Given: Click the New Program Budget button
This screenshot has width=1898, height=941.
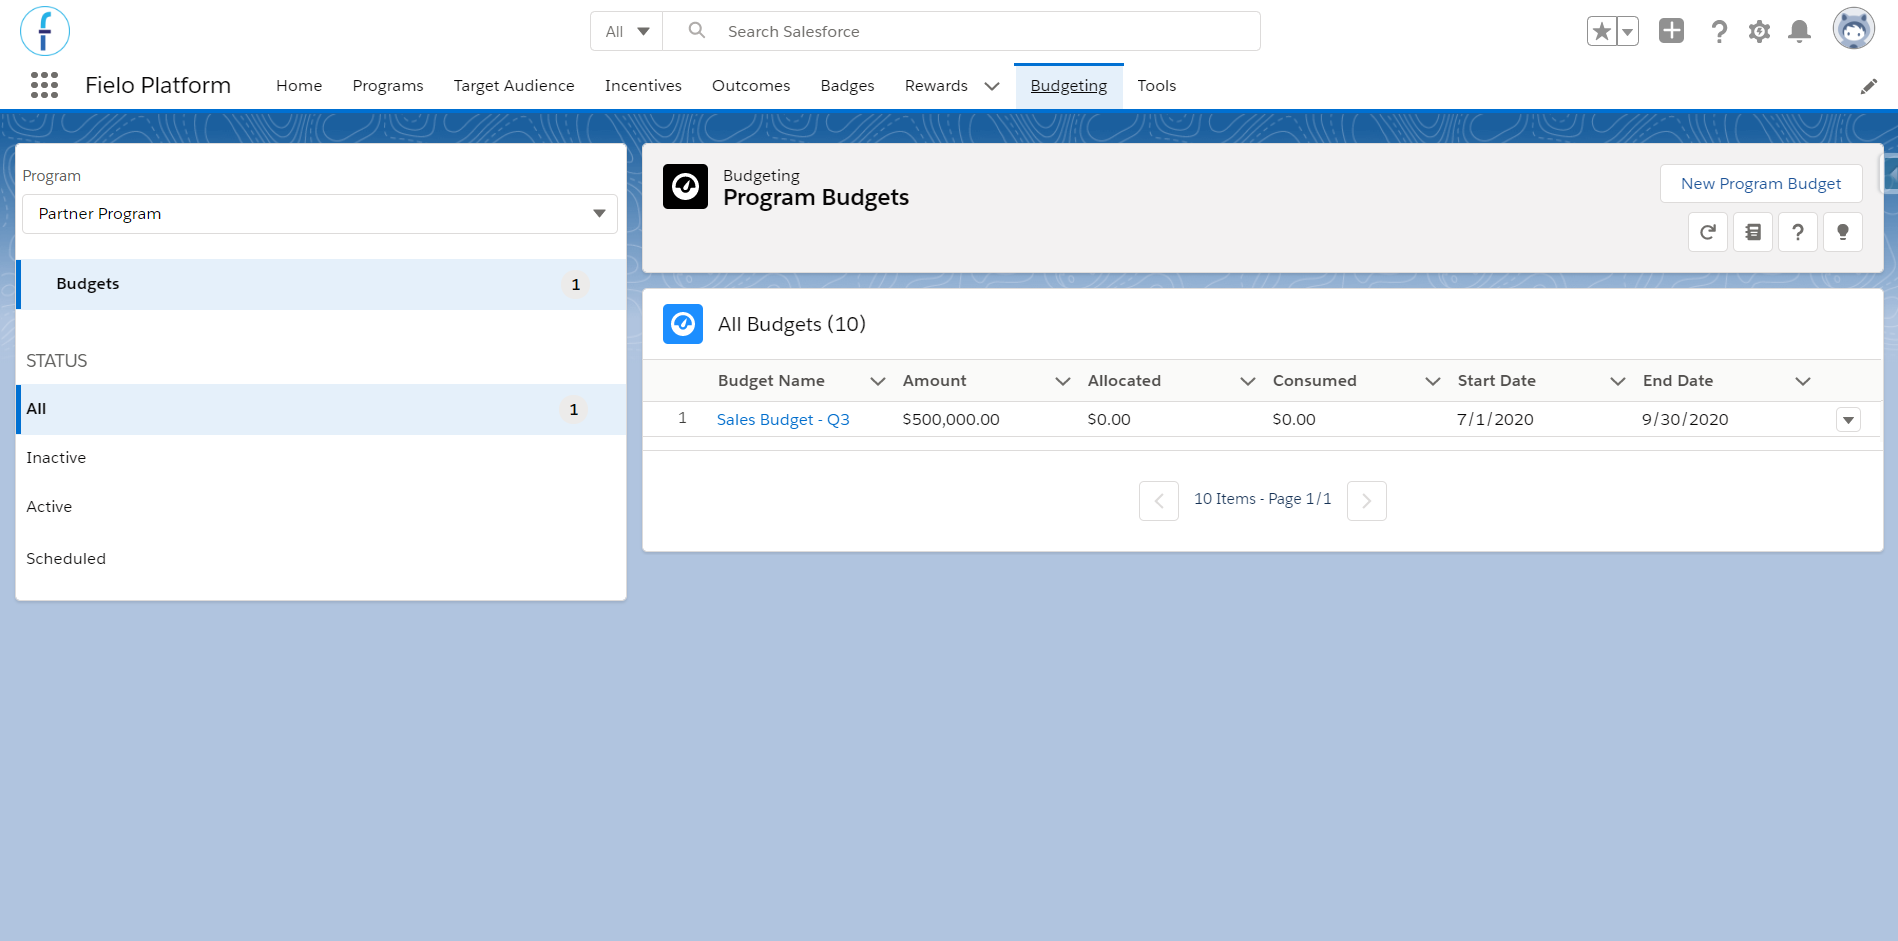Looking at the screenshot, I should pyautogui.click(x=1761, y=184).
